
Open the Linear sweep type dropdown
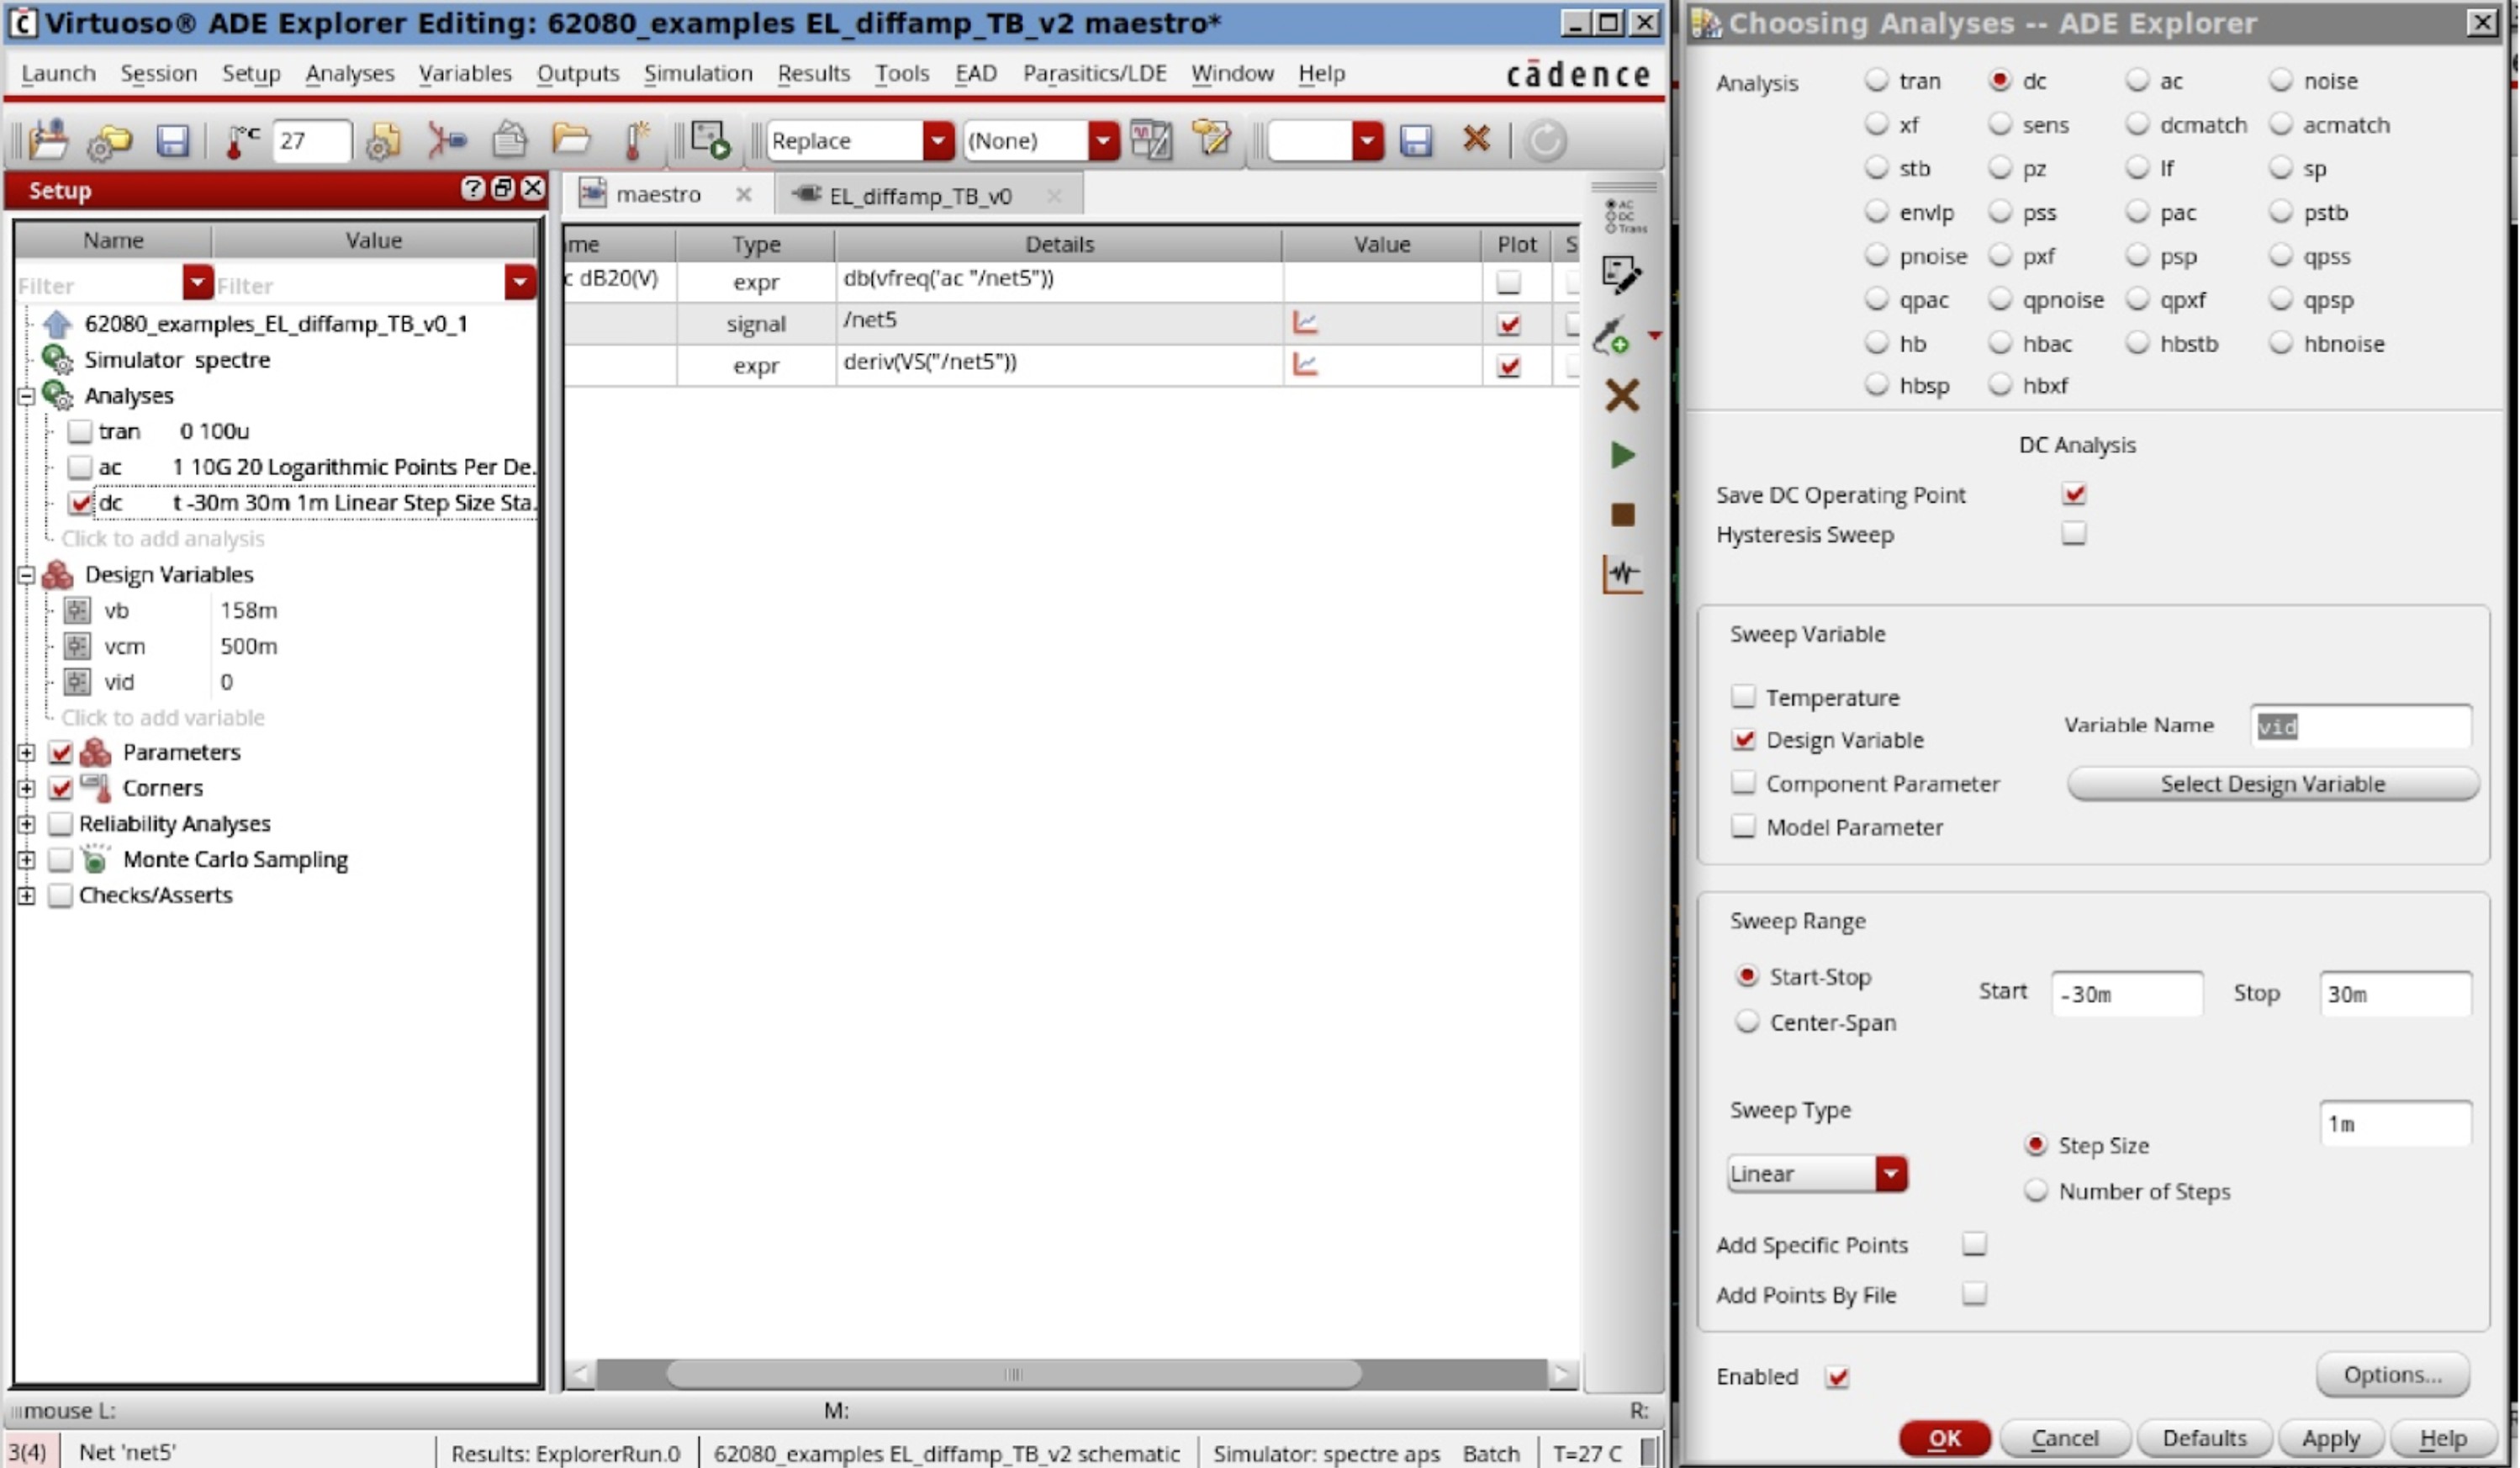(1890, 1174)
